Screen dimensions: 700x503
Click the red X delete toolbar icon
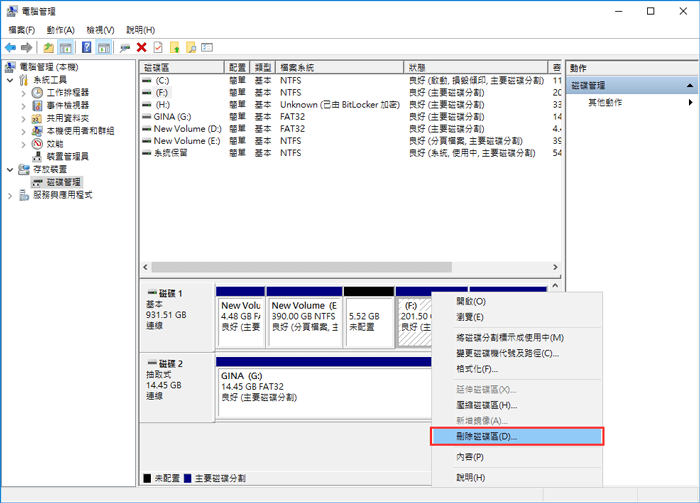(142, 47)
